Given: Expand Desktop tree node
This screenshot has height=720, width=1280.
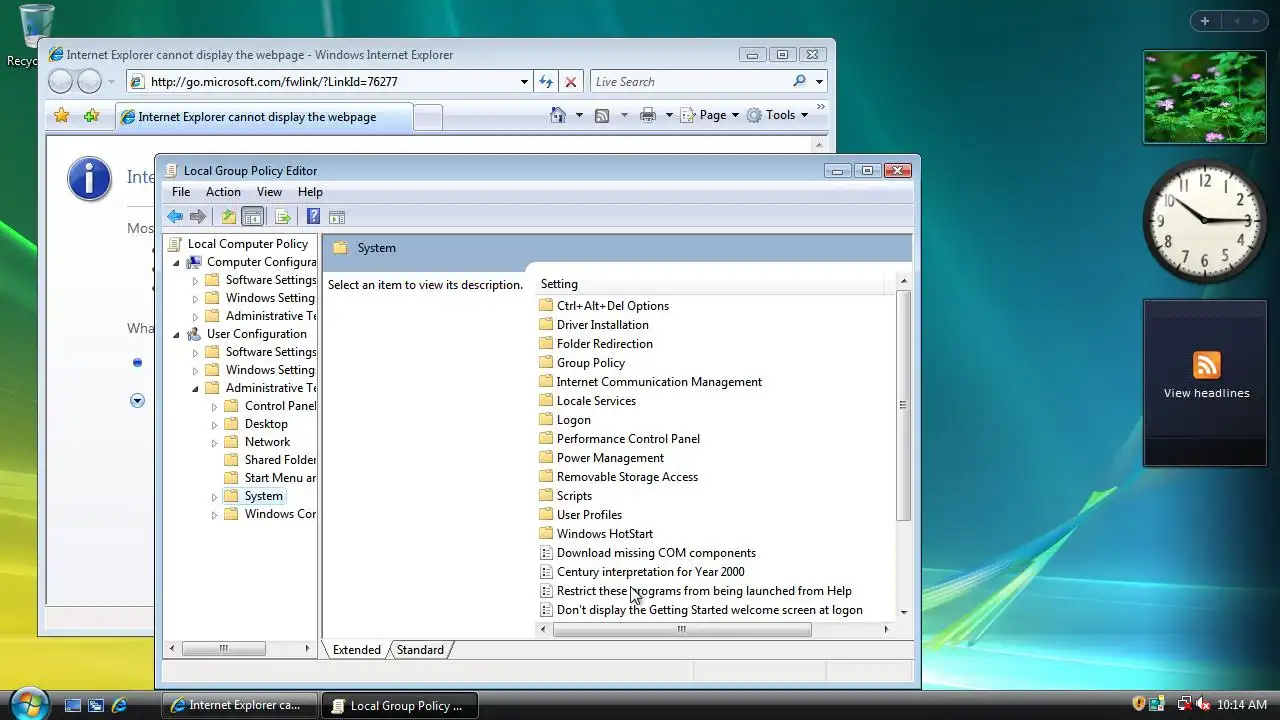Looking at the screenshot, I should (x=214, y=425).
